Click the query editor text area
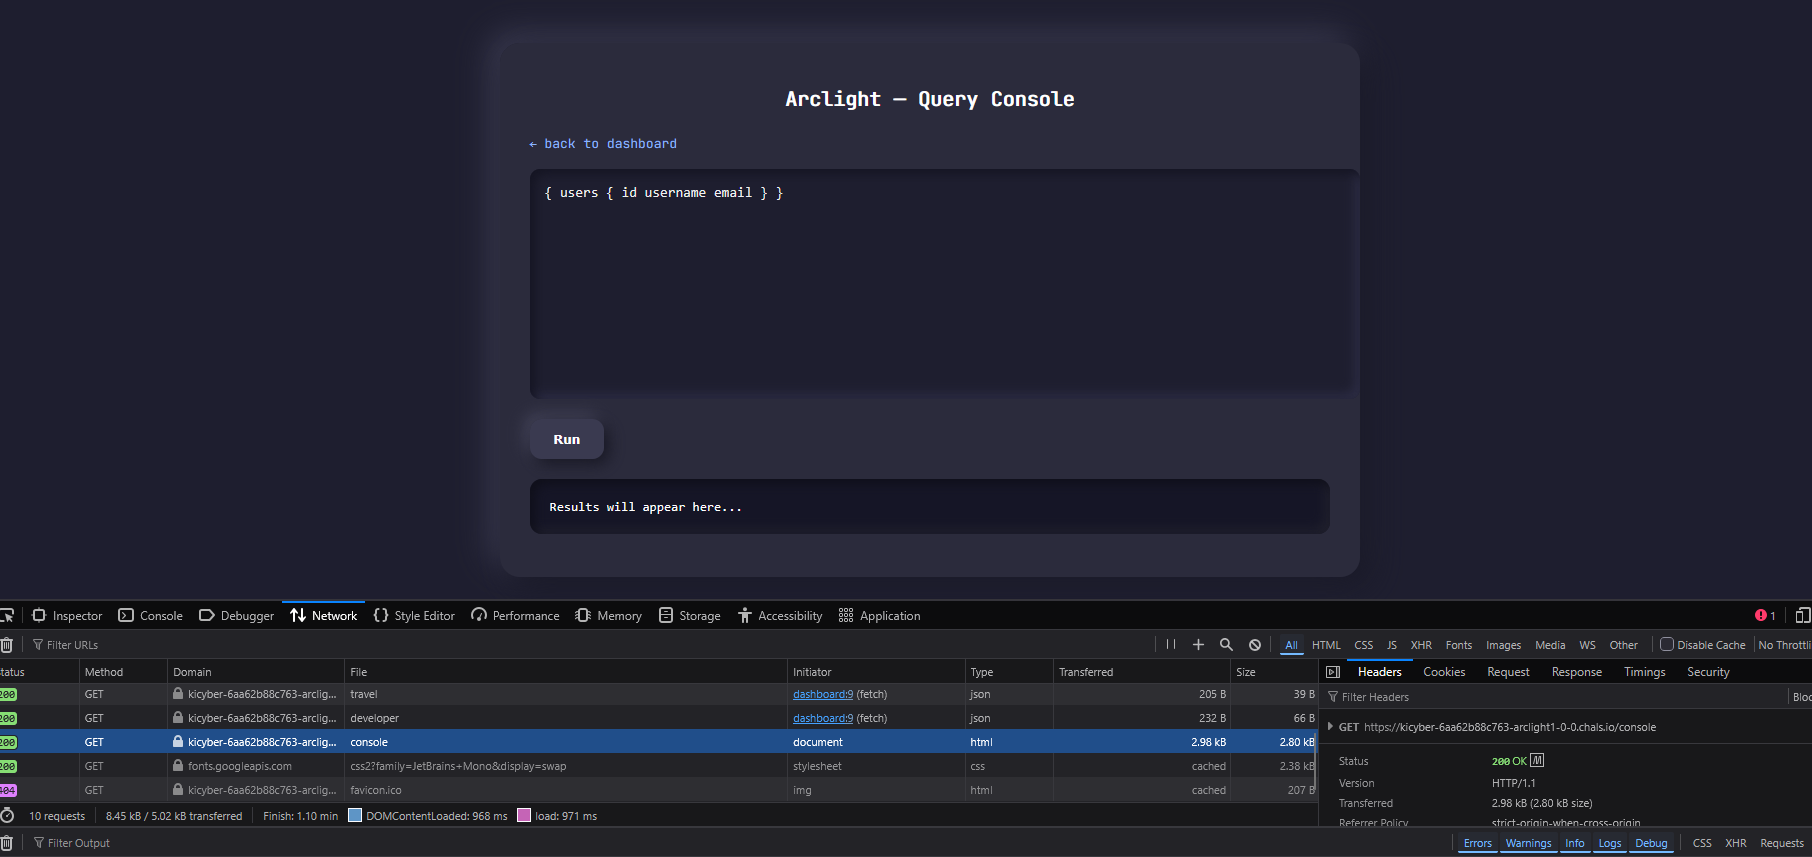 (x=944, y=284)
